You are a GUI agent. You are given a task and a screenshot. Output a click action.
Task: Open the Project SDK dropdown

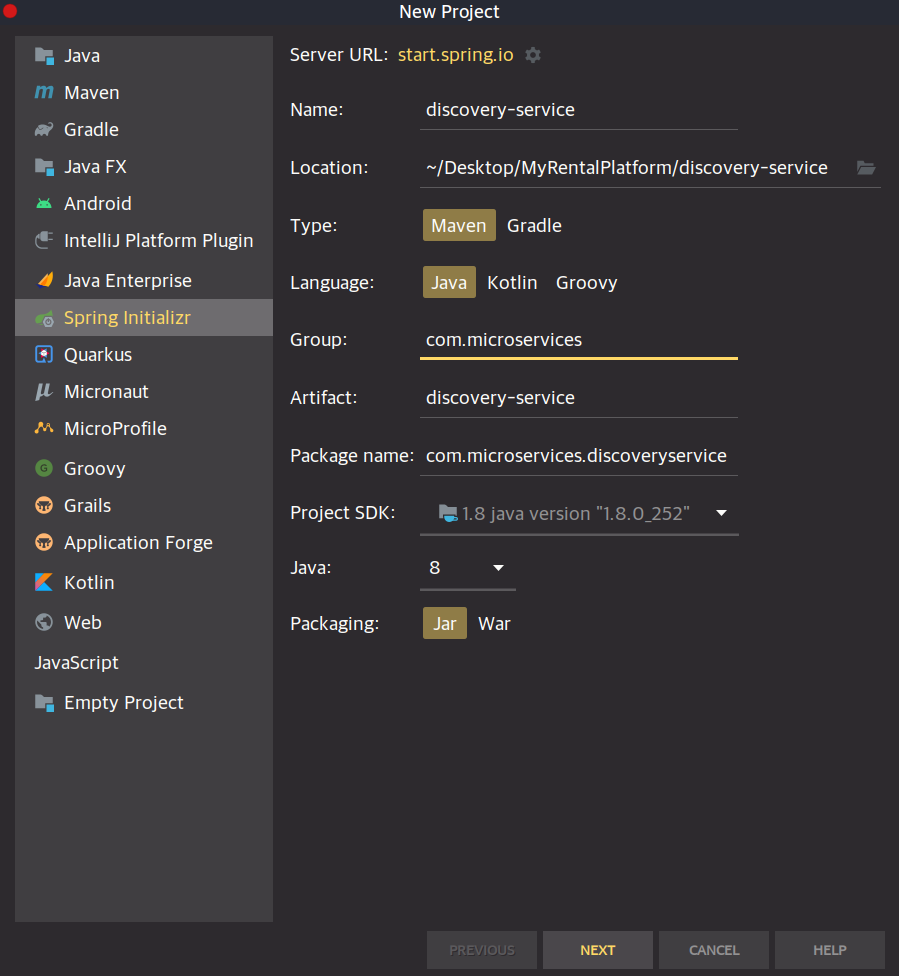[722, 514]
